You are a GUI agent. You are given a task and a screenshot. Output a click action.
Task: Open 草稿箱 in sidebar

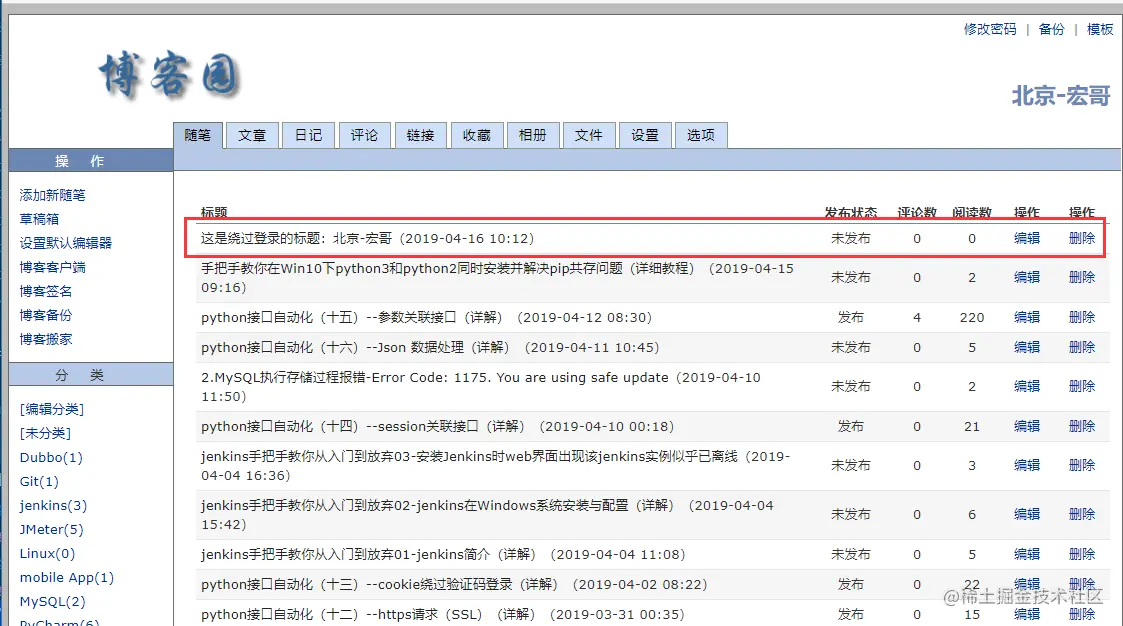[39, 219]
